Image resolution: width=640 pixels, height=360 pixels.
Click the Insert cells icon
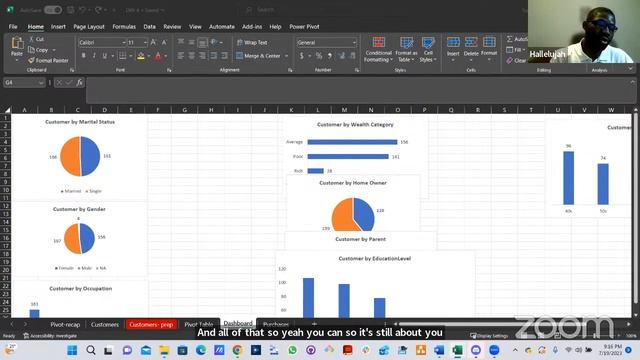pyautogui.click(x=453, y=42)
